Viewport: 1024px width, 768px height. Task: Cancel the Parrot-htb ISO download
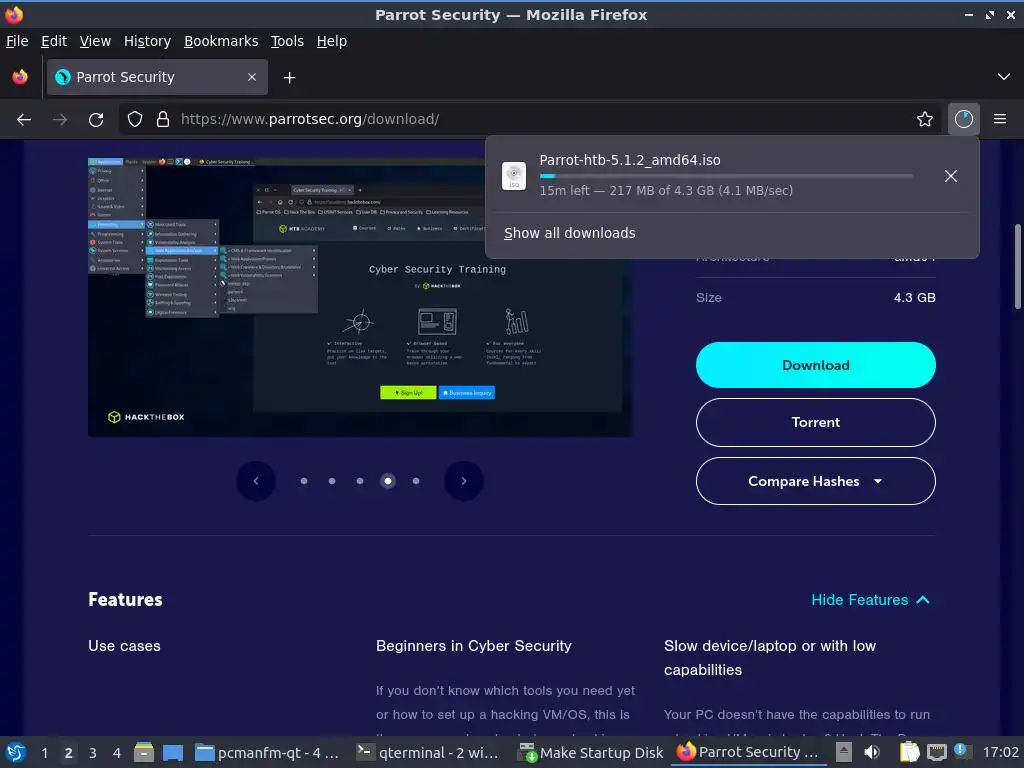(x=950, y=176)
